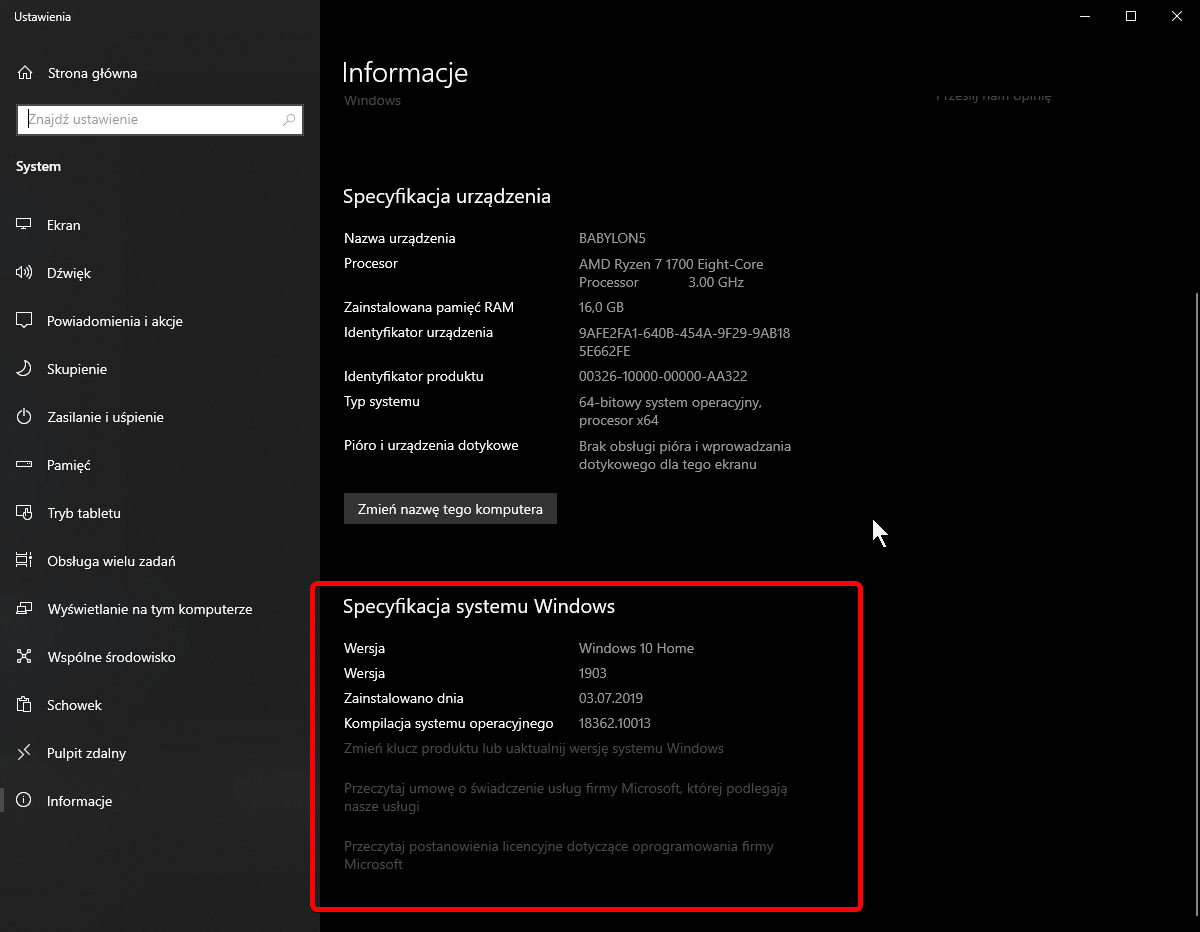Click the search magnifier icon

point(290,120)
